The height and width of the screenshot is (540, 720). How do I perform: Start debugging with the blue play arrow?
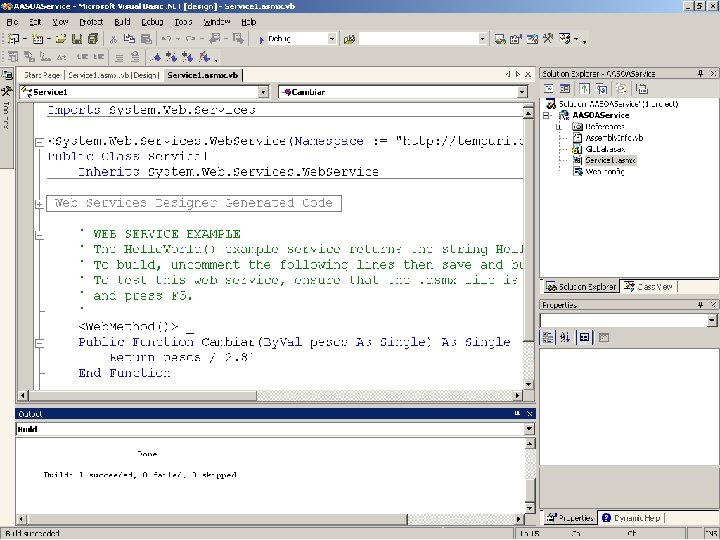[261, 39]
